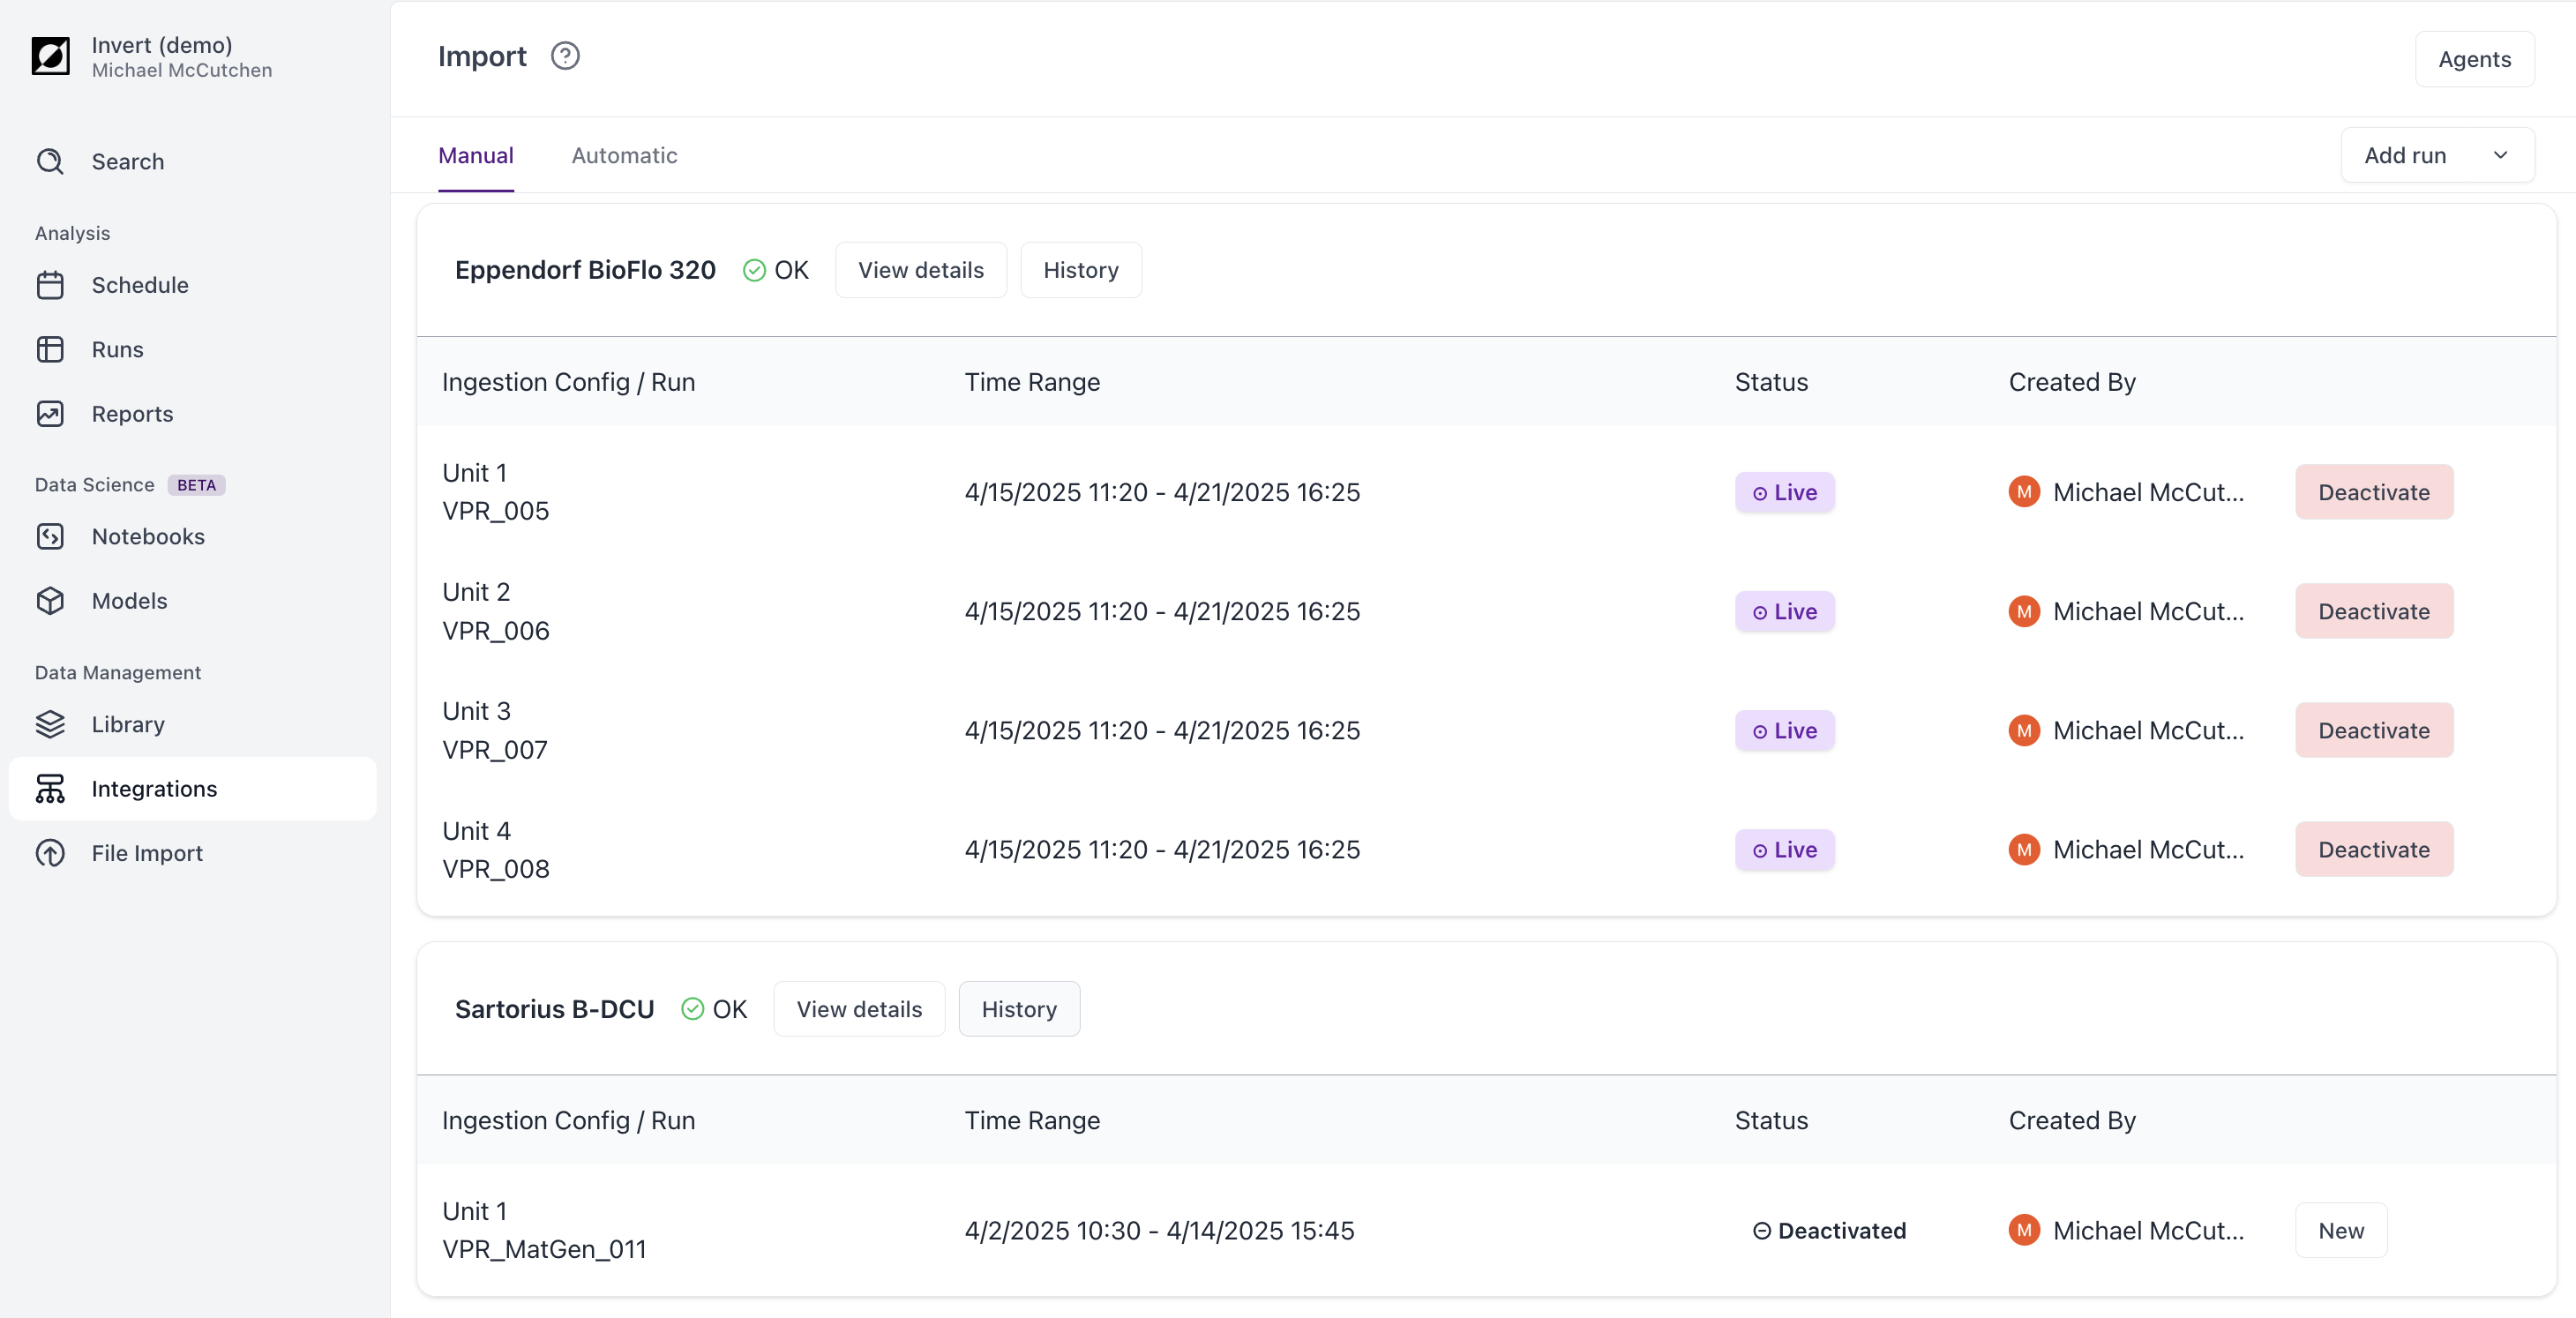
Task: Click the Live status badge for VPR_005
Action: click(x=1784, y=492)
